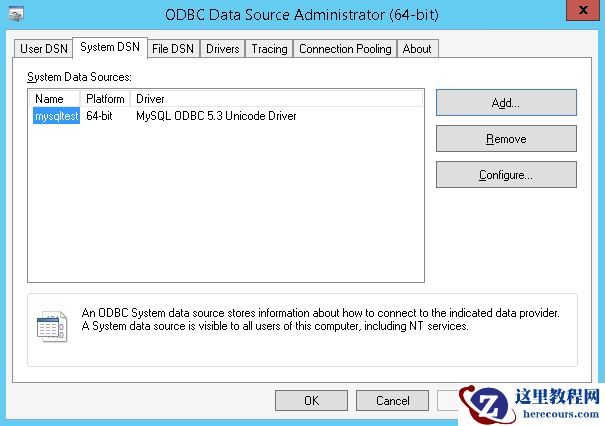The height and width of the screenshot is (426, 605).
Task: Sort by the Name column header
Action: [50, 99]
